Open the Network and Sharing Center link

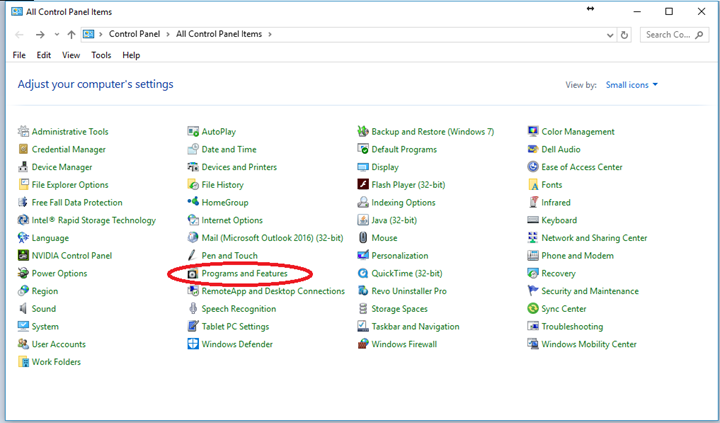594,238
